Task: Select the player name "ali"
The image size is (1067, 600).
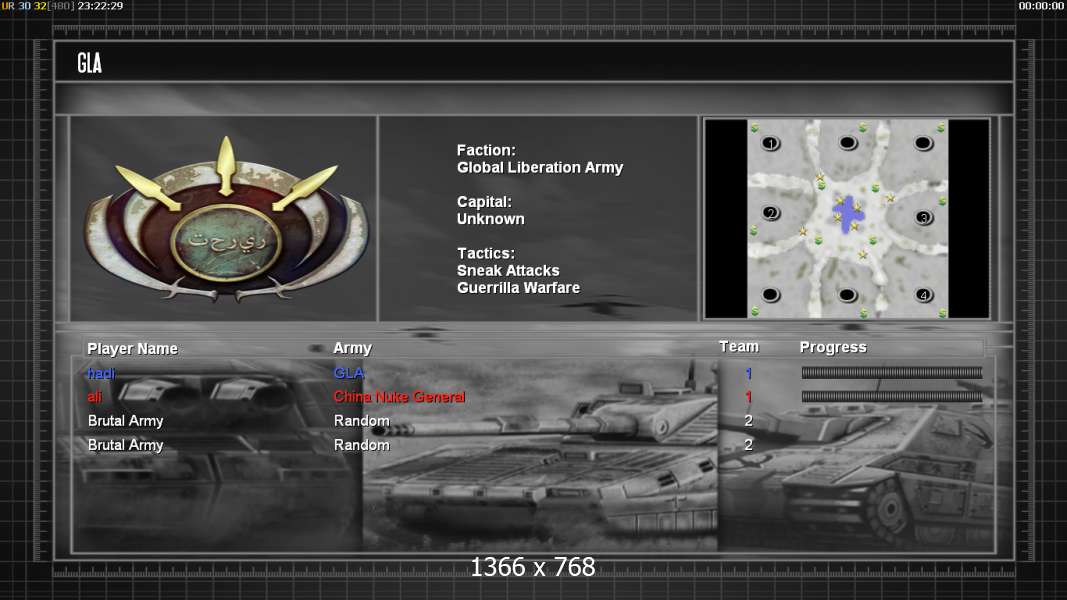Action: click(95, 397)
